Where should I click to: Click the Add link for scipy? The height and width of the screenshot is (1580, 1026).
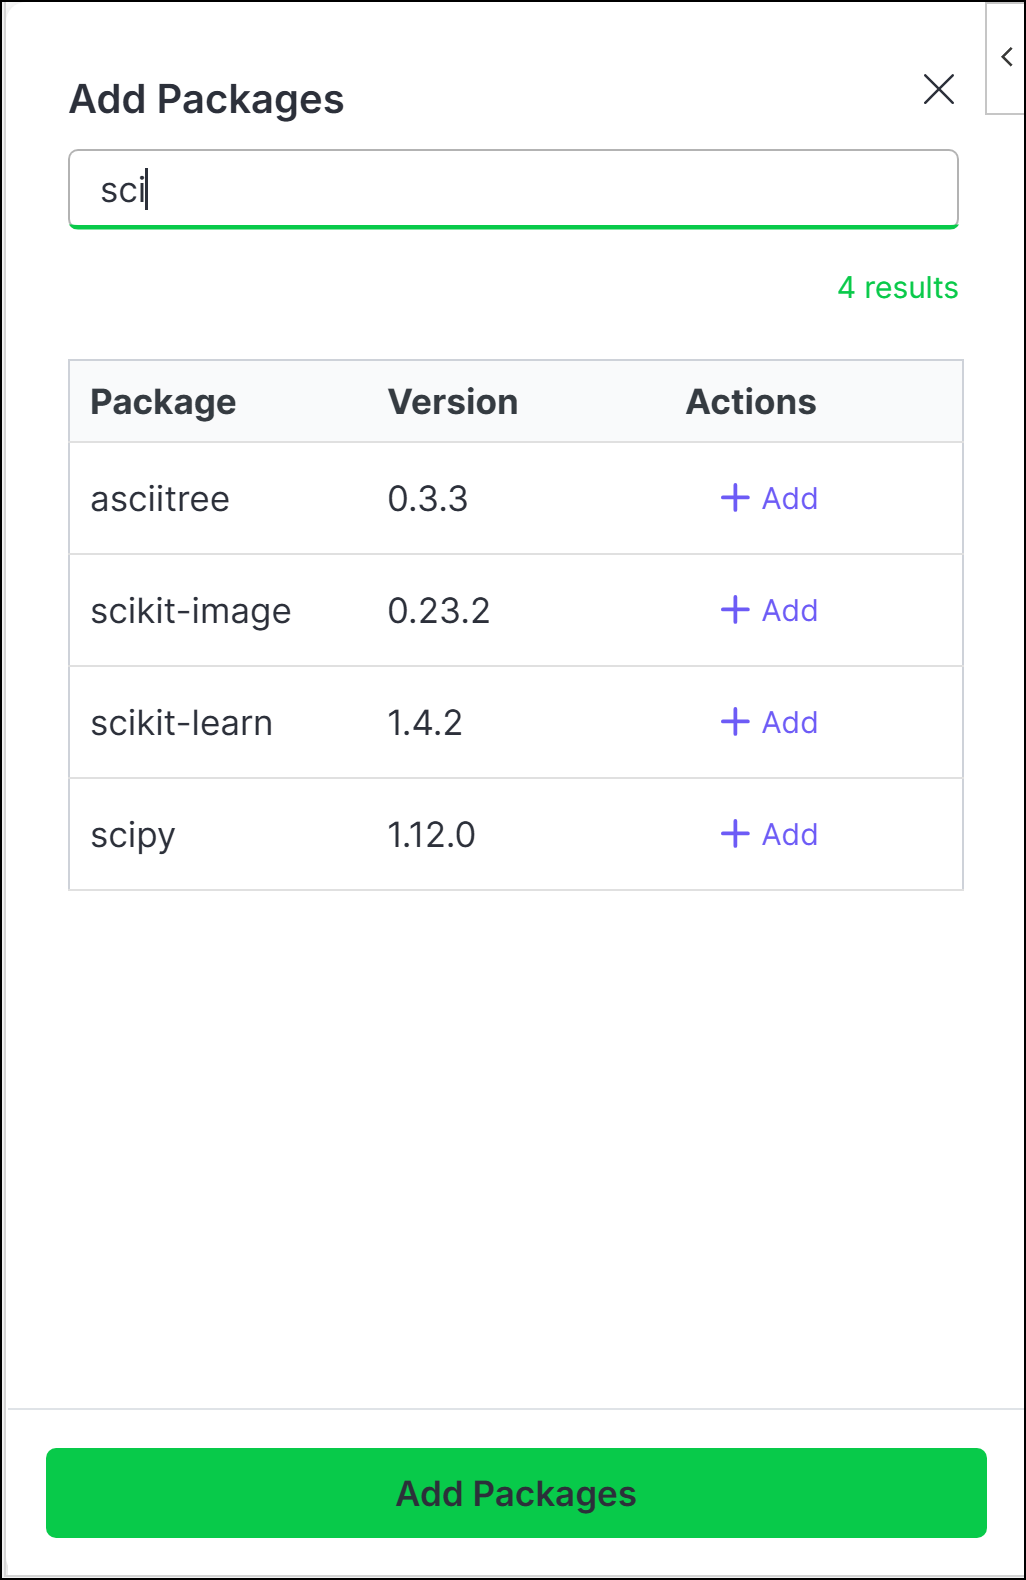coord(769,834)
